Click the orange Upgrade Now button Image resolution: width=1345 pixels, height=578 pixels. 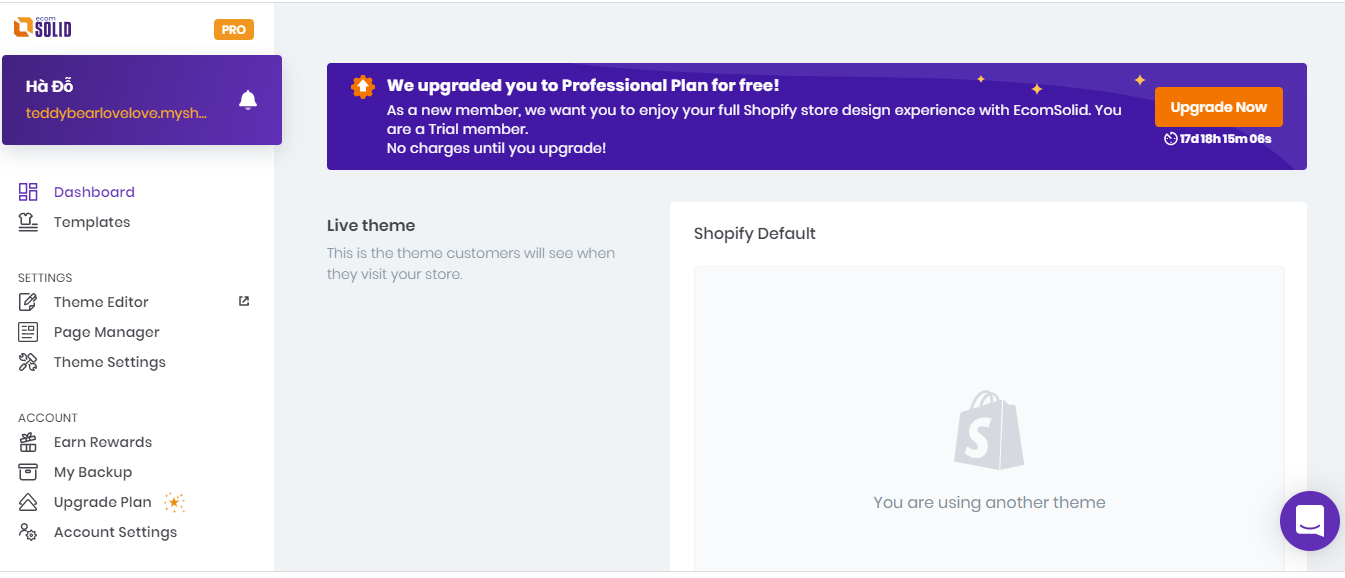tap(1219, 107)
